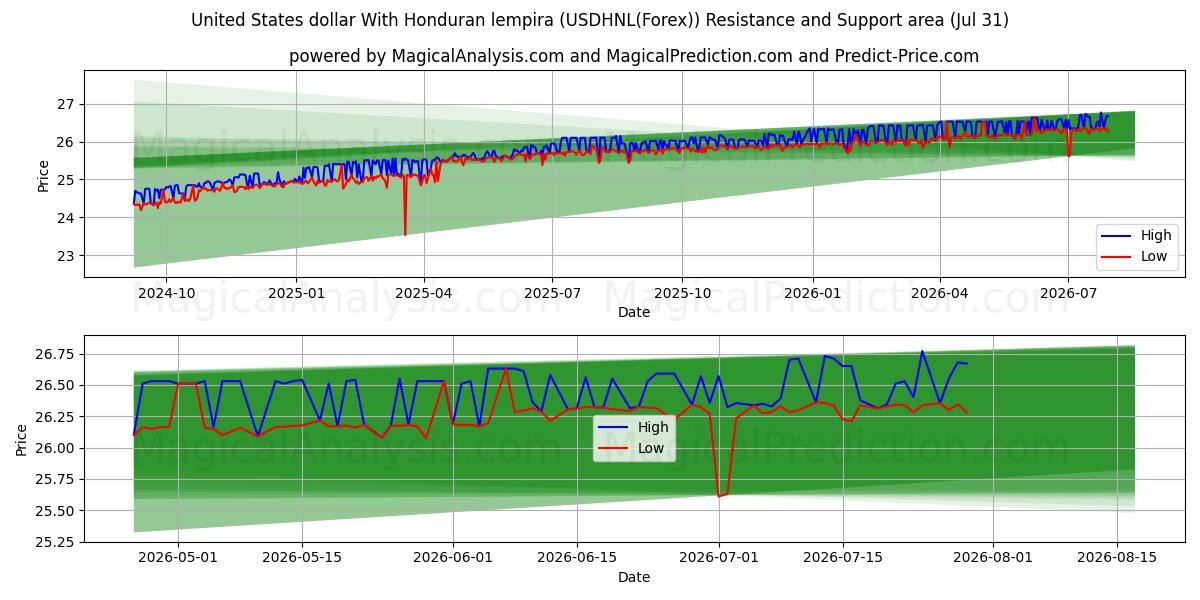The width and height of the screenshot is (1200, 600).
Task: Click the '2025-10' date tick label
Action: click(683, 294)
